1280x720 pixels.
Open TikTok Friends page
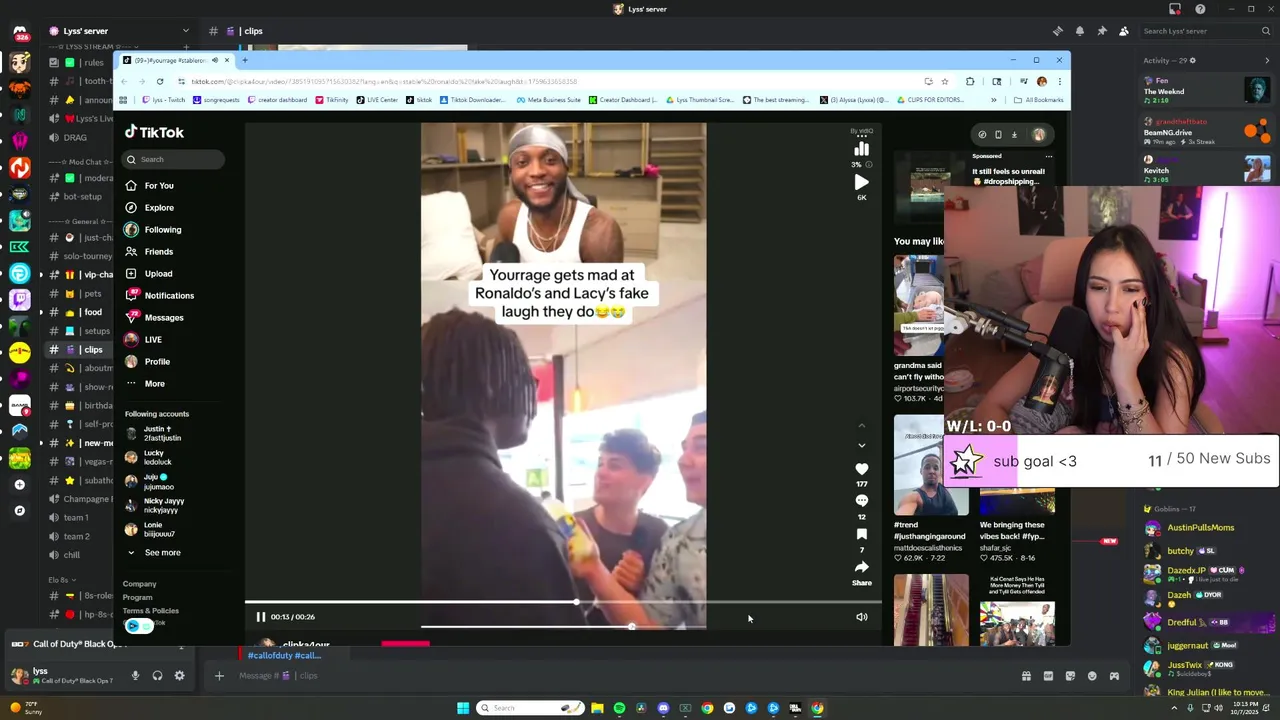click(150, 252)
